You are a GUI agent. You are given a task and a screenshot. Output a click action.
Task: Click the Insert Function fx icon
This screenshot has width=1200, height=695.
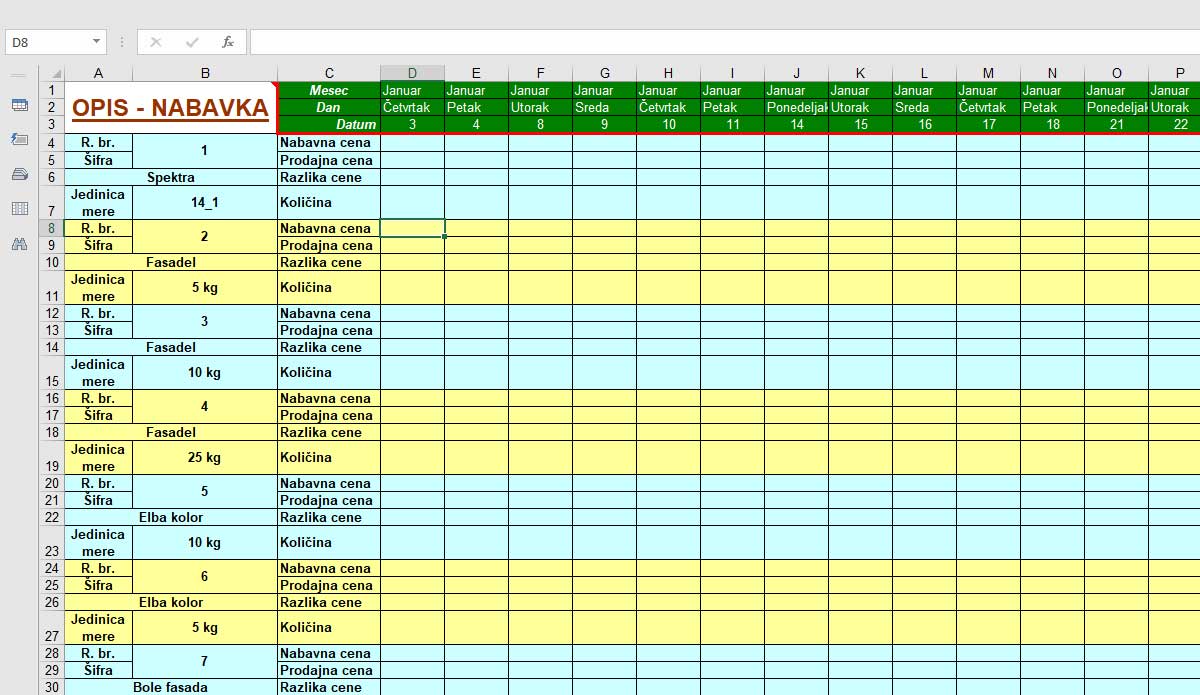228,42
